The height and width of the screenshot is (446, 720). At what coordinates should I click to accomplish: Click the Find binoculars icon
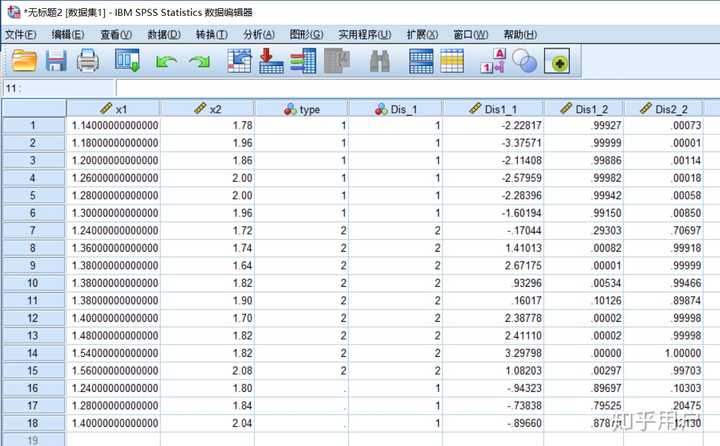[380, 61]
